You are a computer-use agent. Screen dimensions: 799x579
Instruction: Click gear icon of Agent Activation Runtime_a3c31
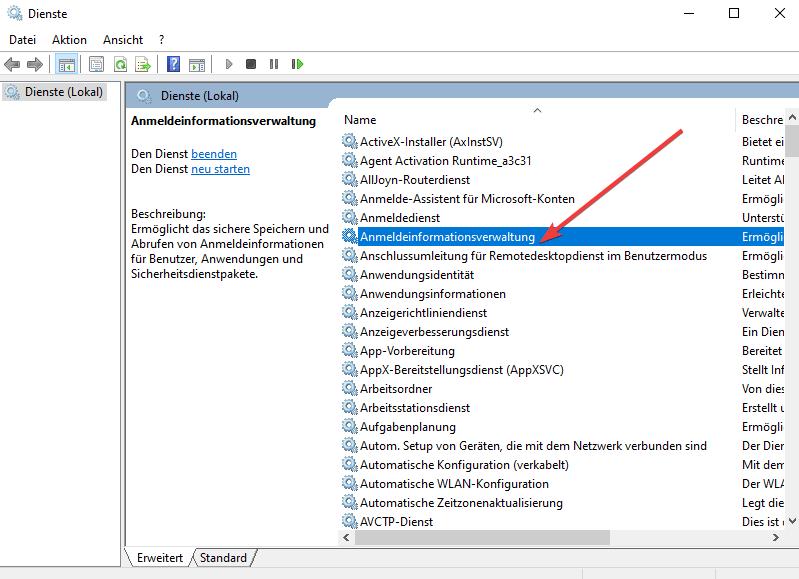(x=350, y=161)
